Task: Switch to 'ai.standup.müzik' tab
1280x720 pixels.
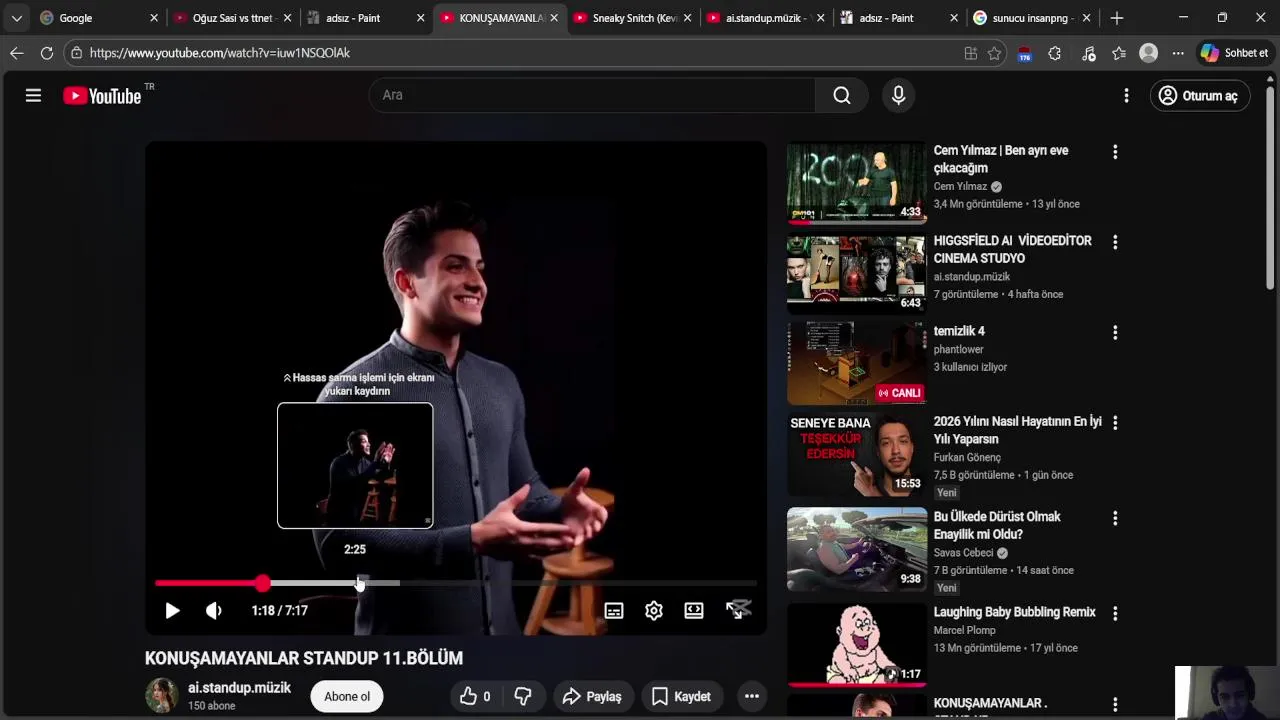Action: (766, 18)
